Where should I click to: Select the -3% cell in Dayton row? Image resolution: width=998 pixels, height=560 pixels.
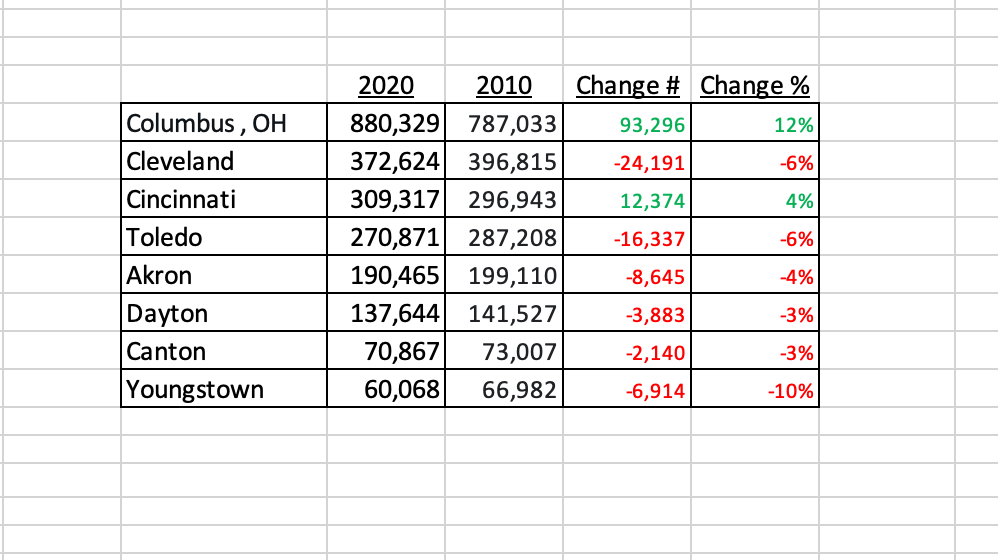coord(755,312)
